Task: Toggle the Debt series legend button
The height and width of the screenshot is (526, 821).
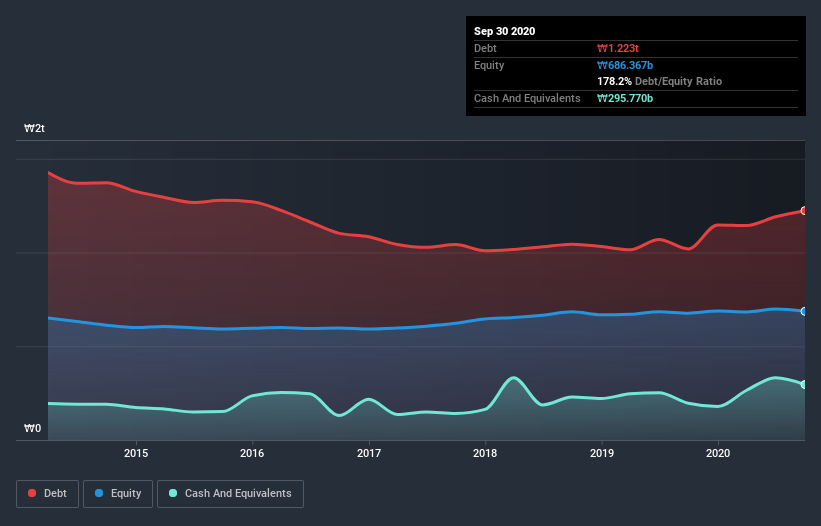Action: pyautogui.click(x=47, y=494)
